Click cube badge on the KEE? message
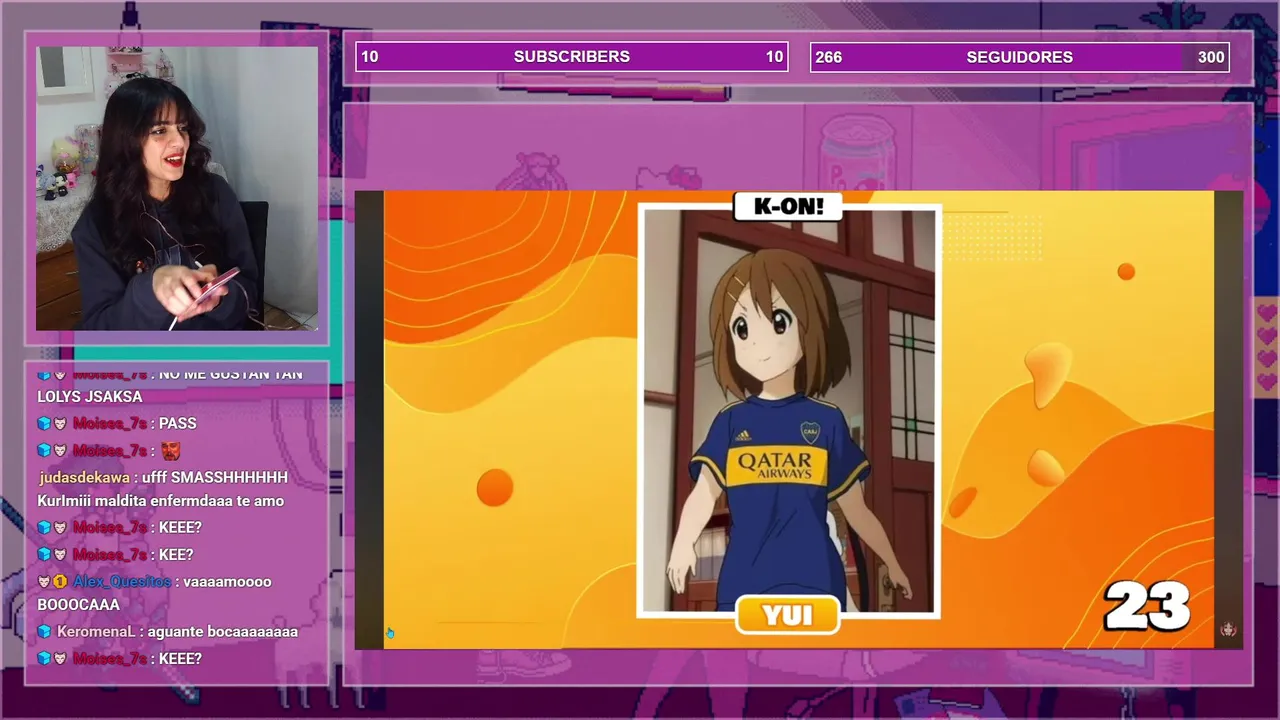 (x=44, y=555)
